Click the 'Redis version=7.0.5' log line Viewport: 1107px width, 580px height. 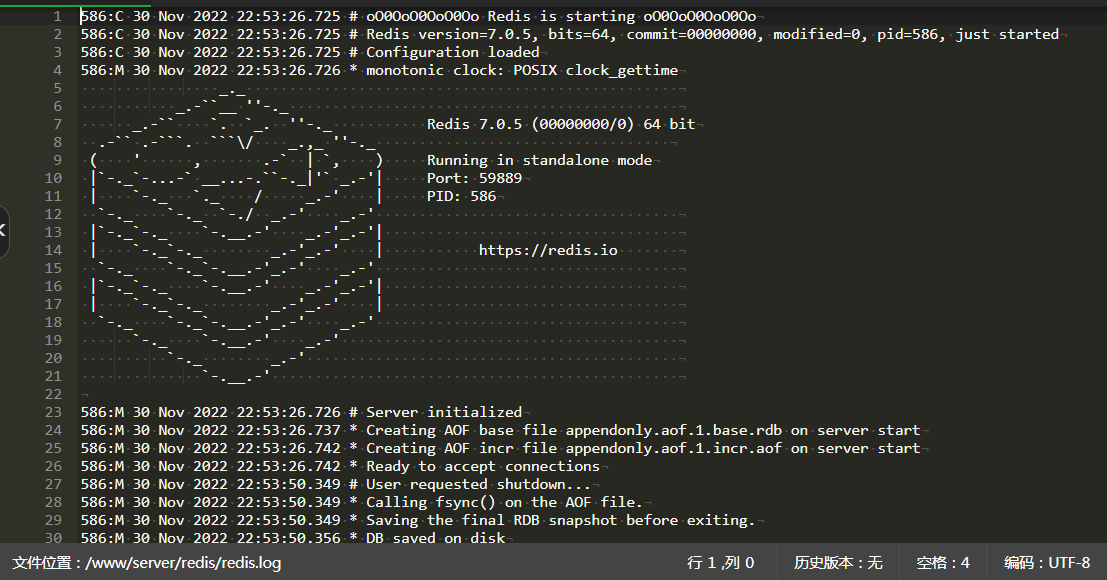570,34
